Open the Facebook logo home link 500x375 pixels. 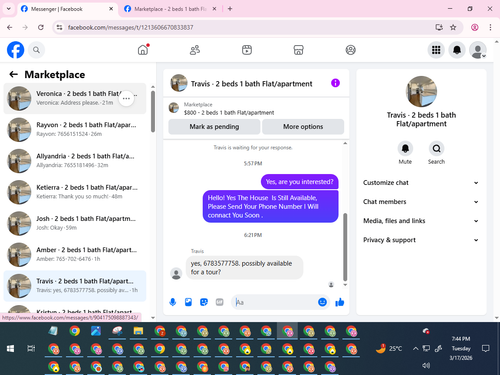click(x=15, y=50)
